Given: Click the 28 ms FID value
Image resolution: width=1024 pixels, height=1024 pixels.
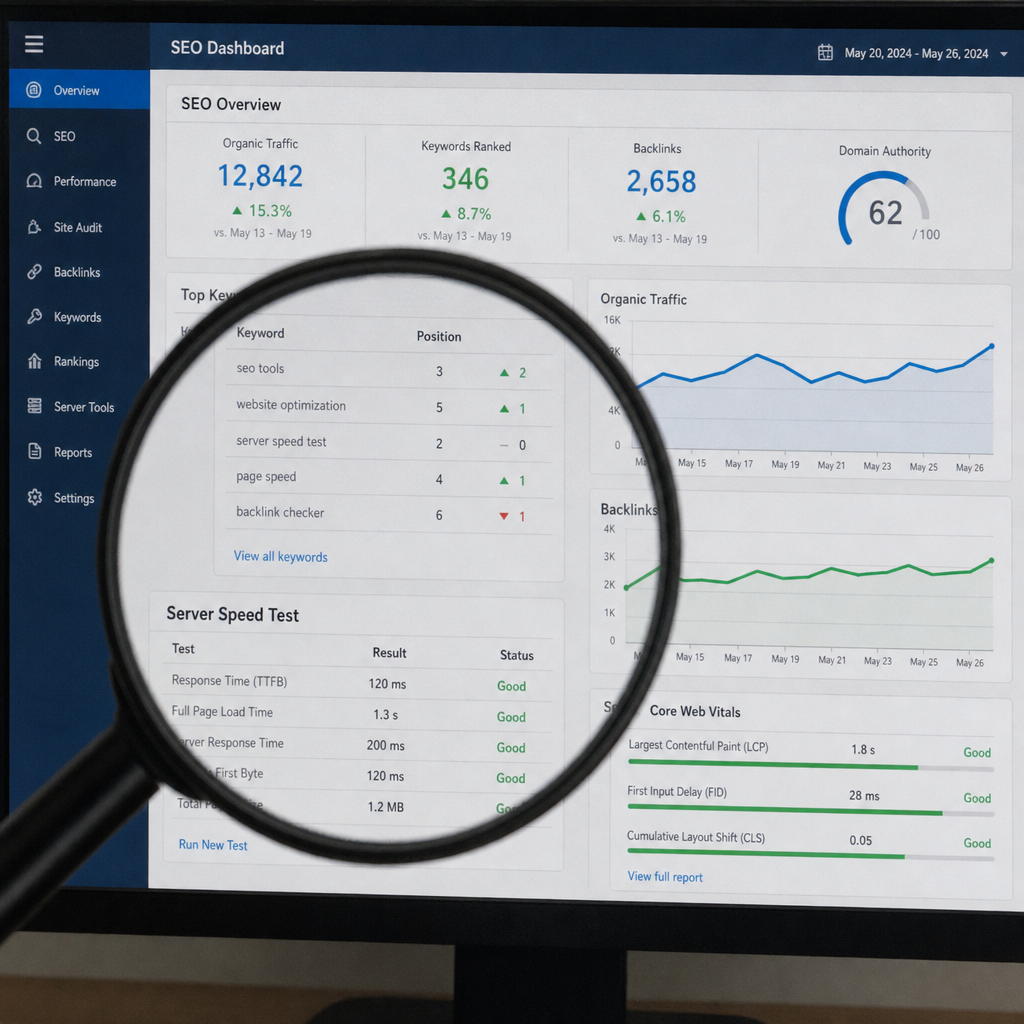Looking at the screenshot, I should click(864, 795).
